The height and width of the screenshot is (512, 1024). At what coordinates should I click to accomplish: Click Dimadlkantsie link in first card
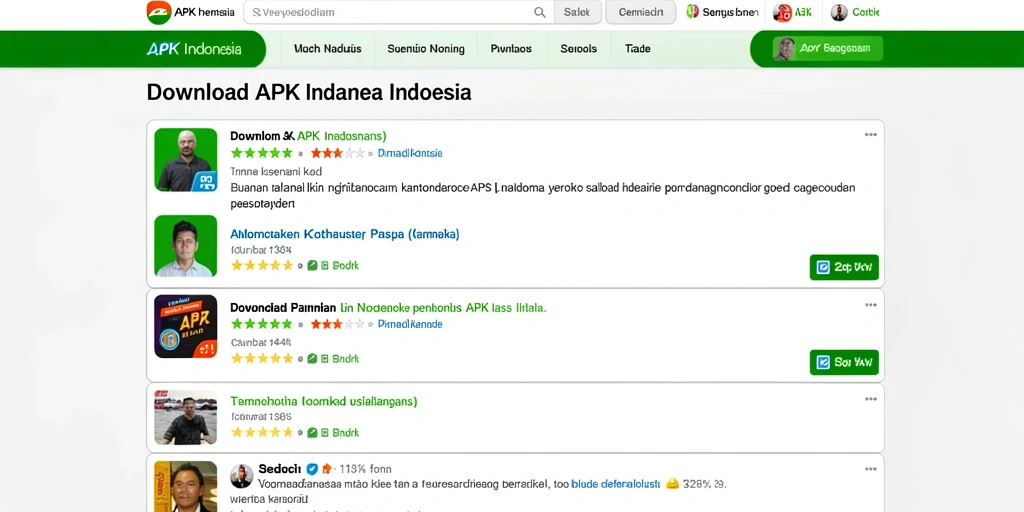[410, 153]
